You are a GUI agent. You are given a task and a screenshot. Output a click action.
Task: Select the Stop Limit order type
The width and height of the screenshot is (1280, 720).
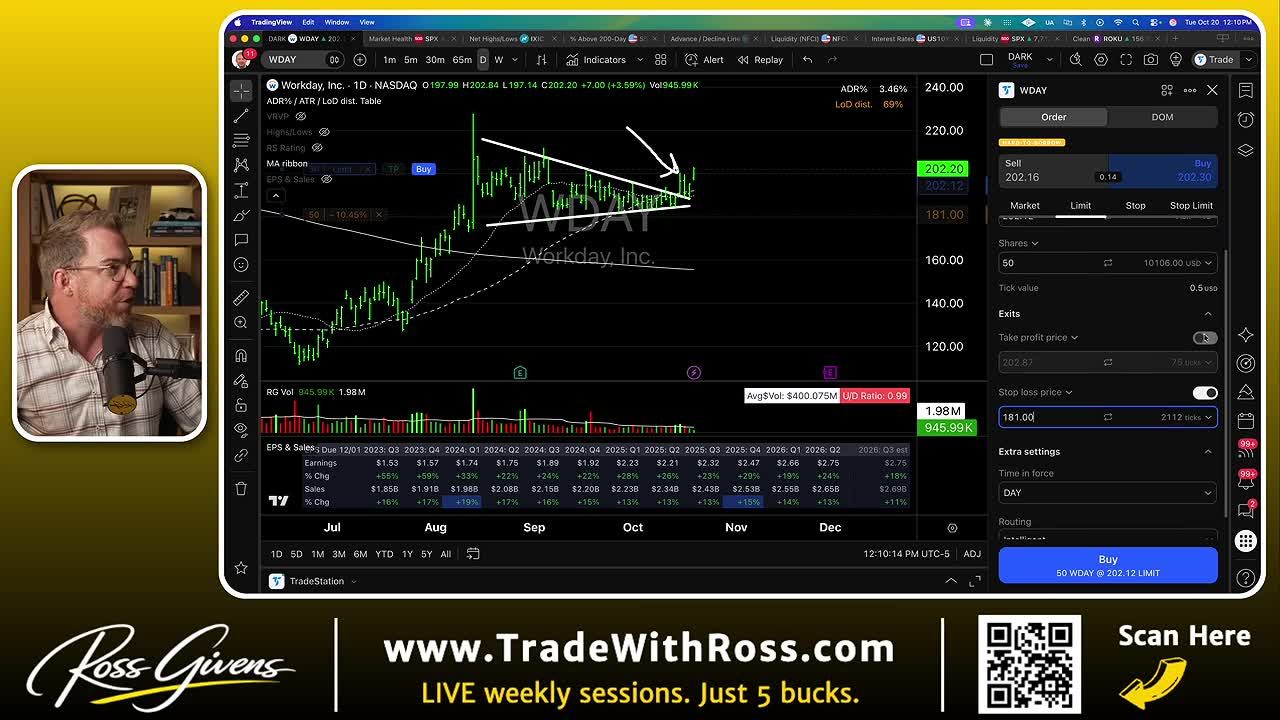coord(1191,206)
